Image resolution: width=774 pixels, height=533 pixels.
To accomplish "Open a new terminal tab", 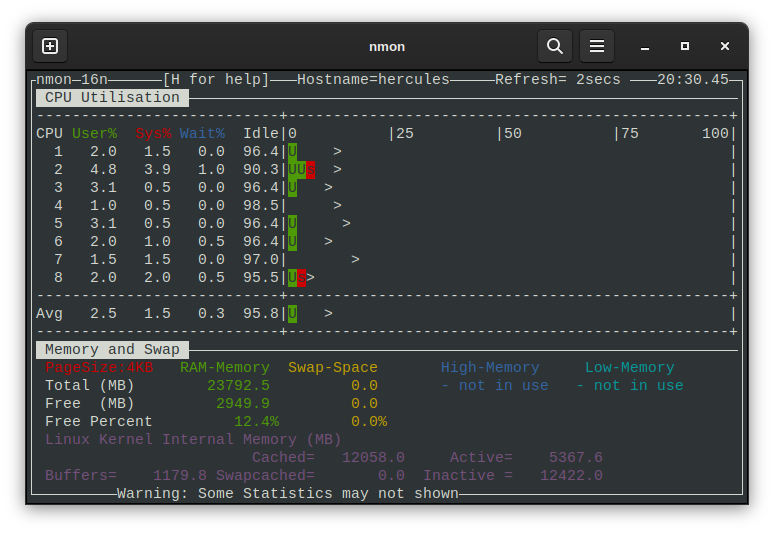I will [50, 46].
